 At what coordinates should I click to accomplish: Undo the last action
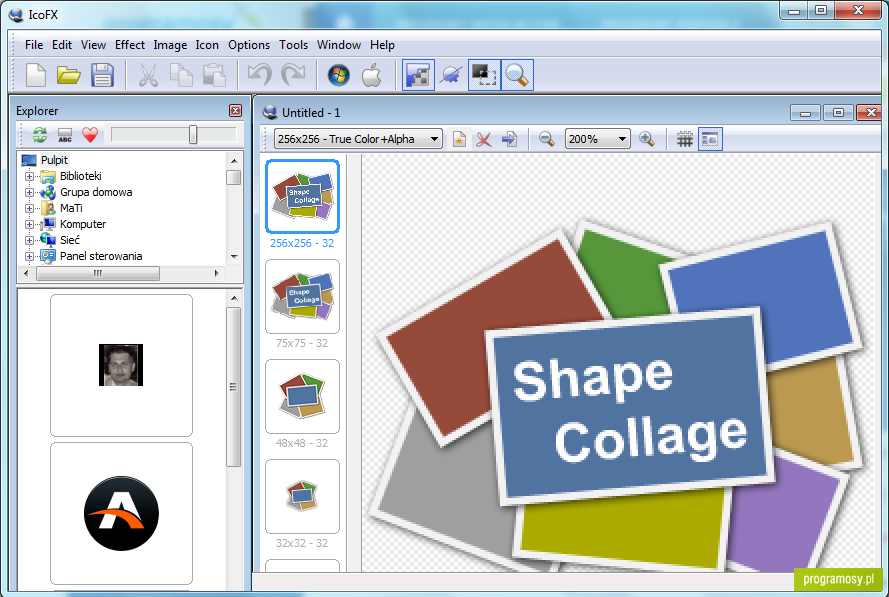point(260,75)
